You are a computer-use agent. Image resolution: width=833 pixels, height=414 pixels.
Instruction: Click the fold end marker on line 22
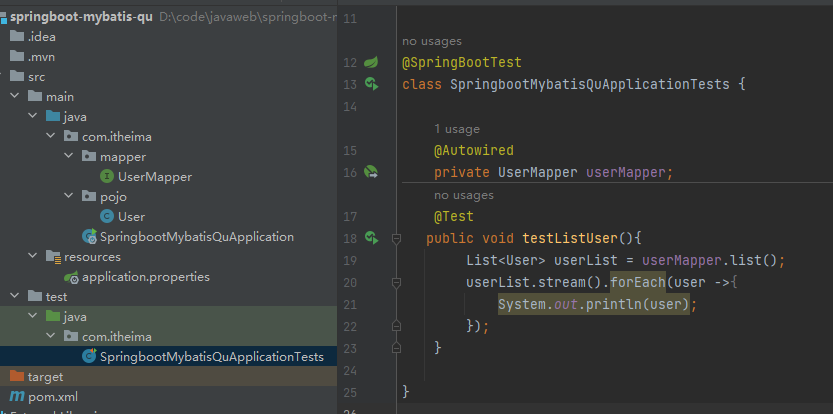pyautogui.click(x=396, y=325)
